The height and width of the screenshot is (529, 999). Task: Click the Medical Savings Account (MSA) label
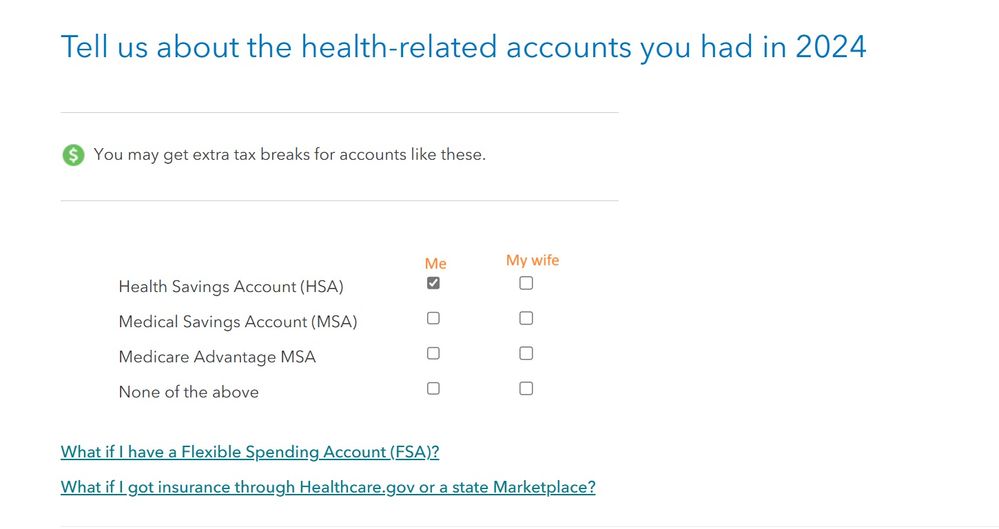click(x=238, y=322)
